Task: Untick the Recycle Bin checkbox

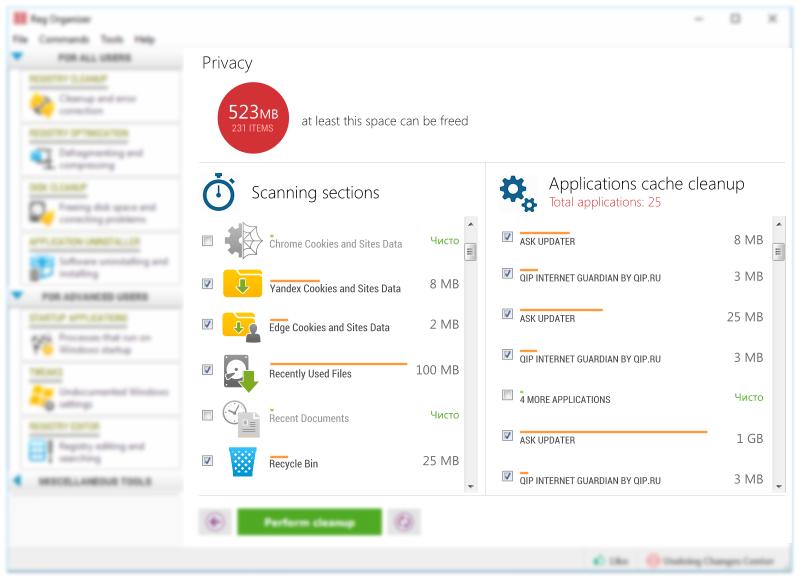Action: click(x=208, y=461)
